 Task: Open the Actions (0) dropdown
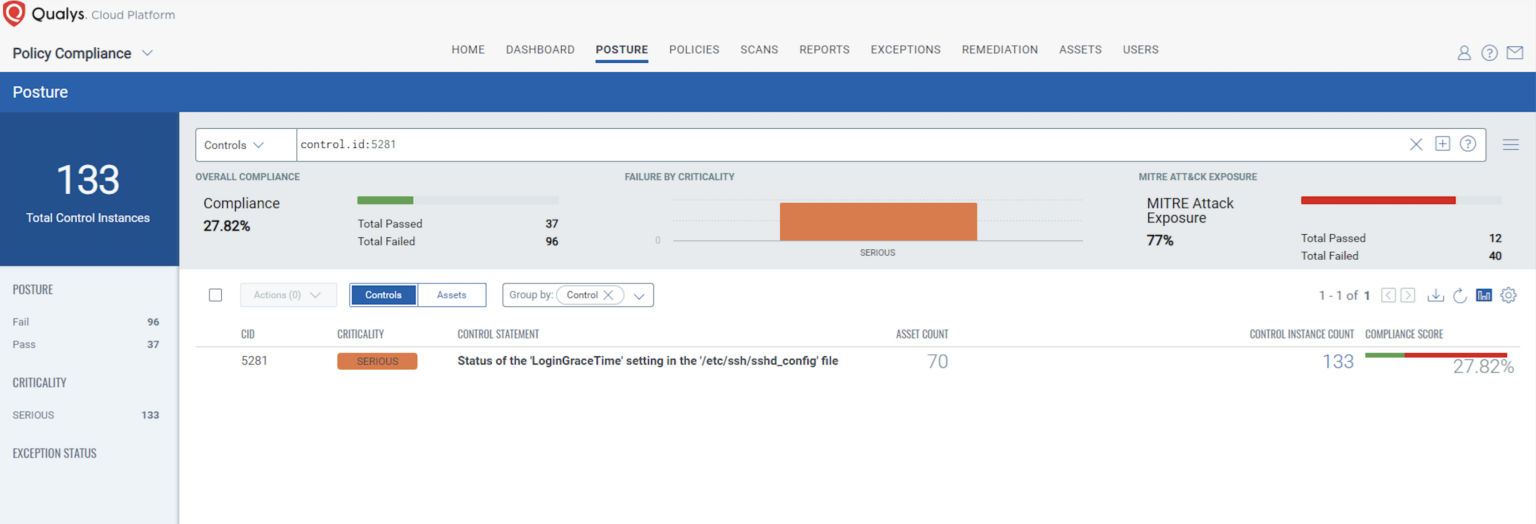click(x=288, y=295)
